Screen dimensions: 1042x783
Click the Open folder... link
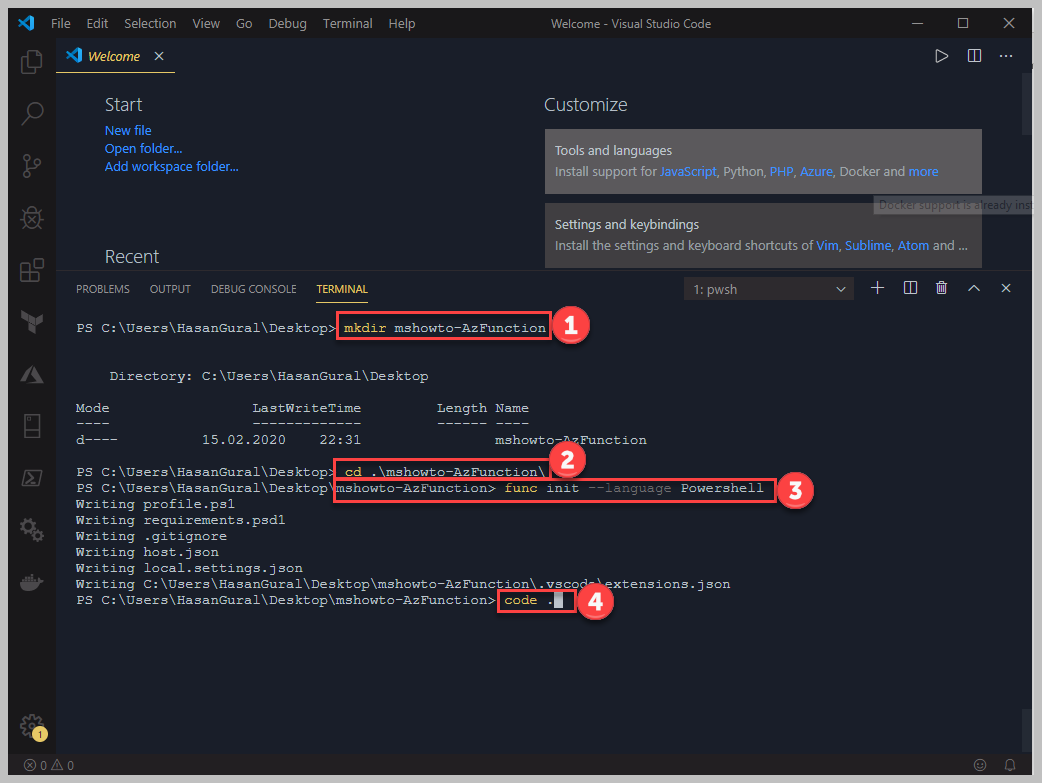coord(143,148)
